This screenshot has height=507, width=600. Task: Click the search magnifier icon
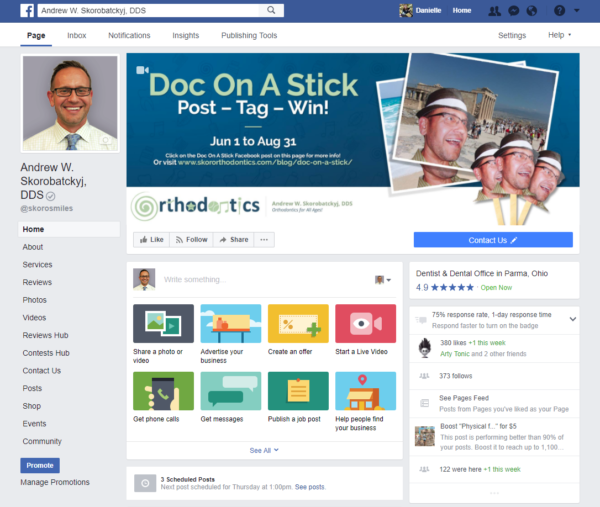pos(271,10)
